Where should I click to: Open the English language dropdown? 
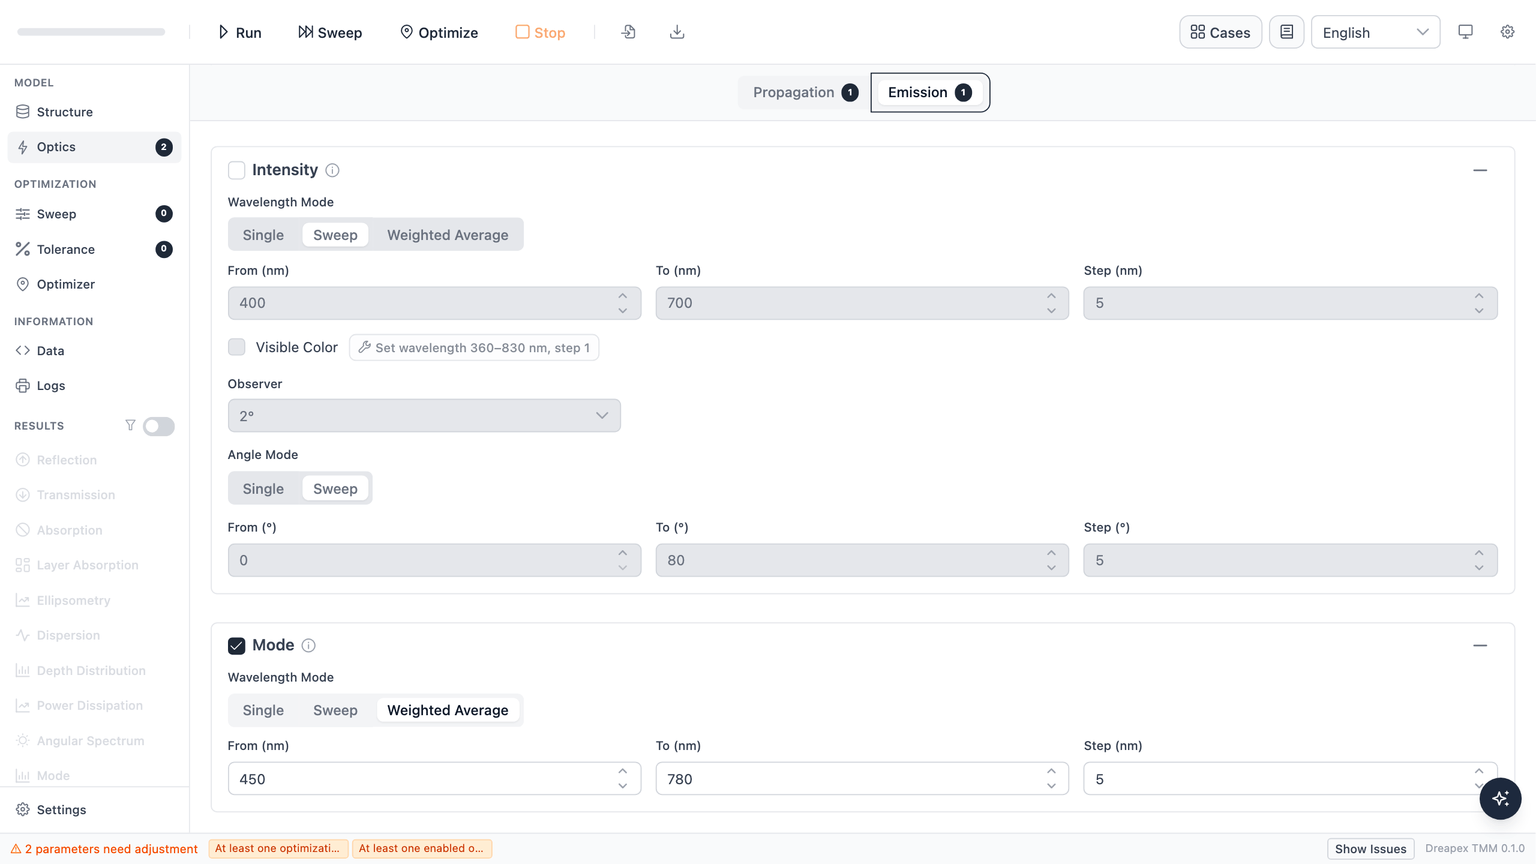(x=1375, y=32)
